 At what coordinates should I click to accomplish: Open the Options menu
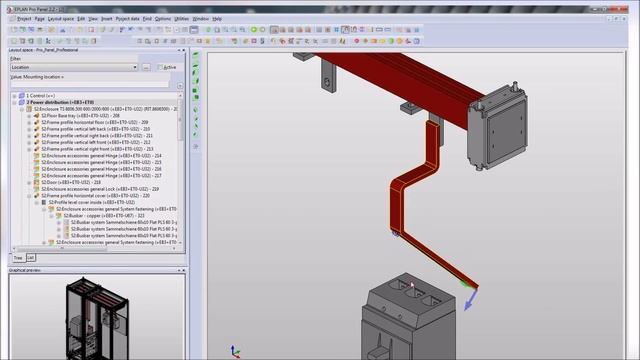pos(163,19)
